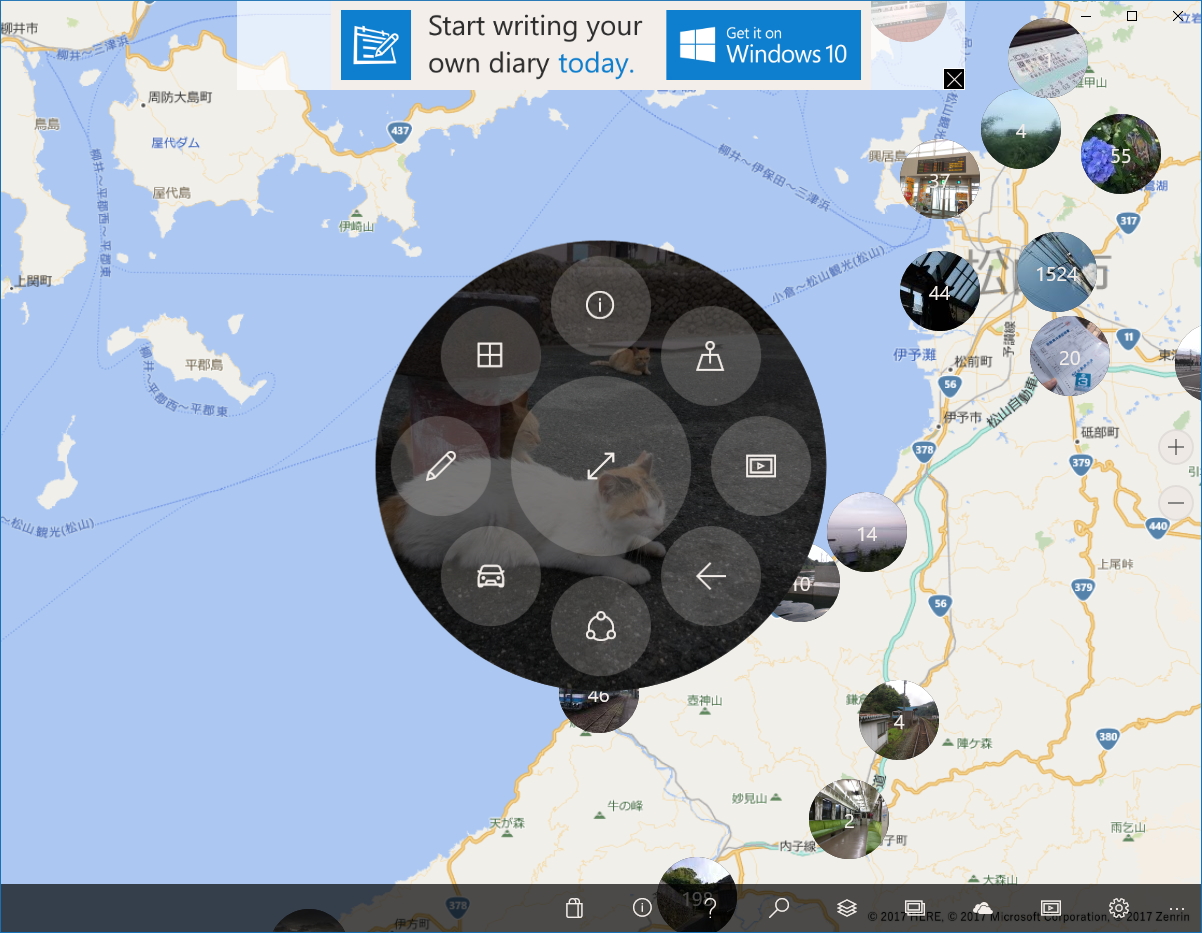
Task: Click the stacked photos icon in bottom bar
Action: (914, 907)
